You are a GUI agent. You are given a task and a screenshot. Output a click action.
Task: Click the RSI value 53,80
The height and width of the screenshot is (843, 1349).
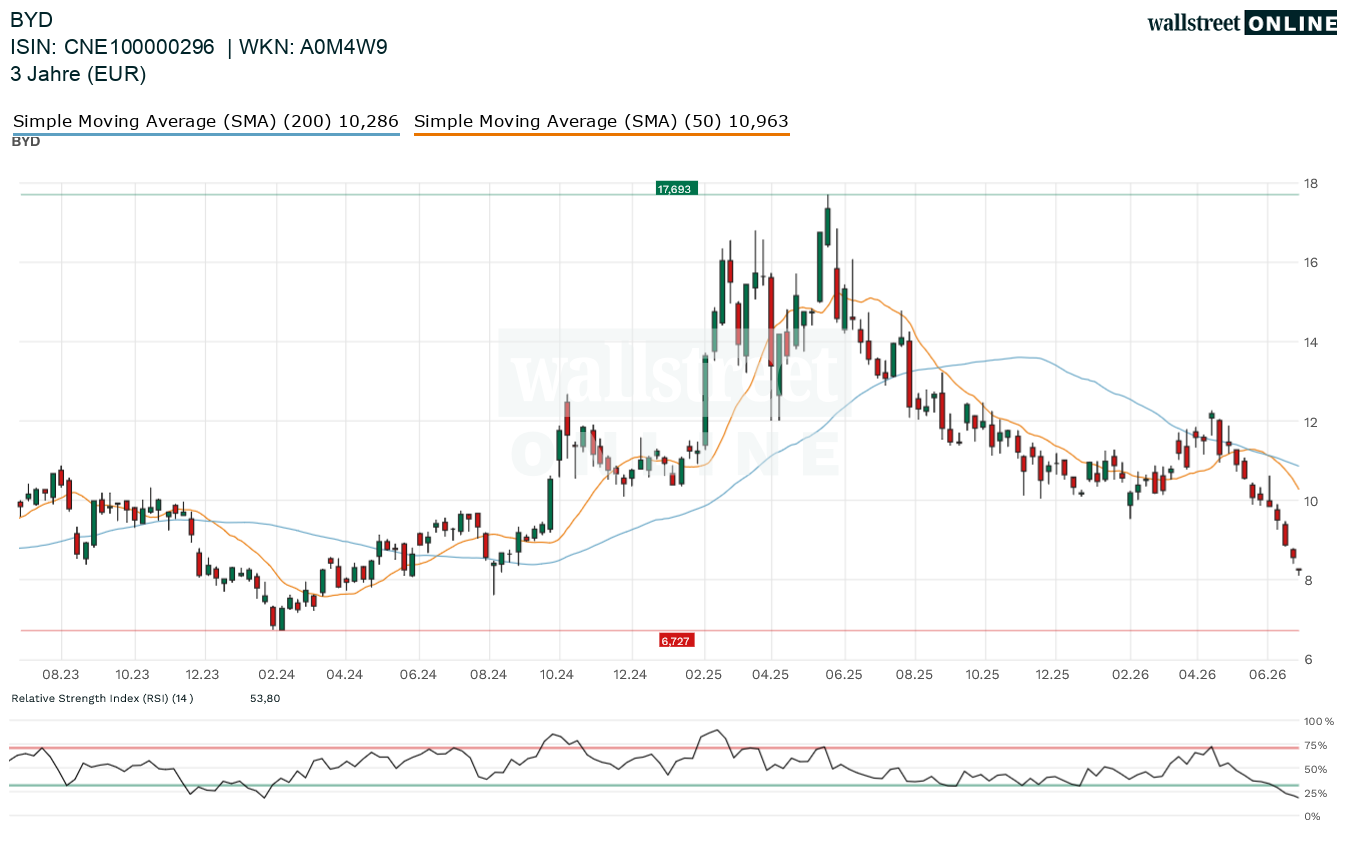(x=265, y=698)
